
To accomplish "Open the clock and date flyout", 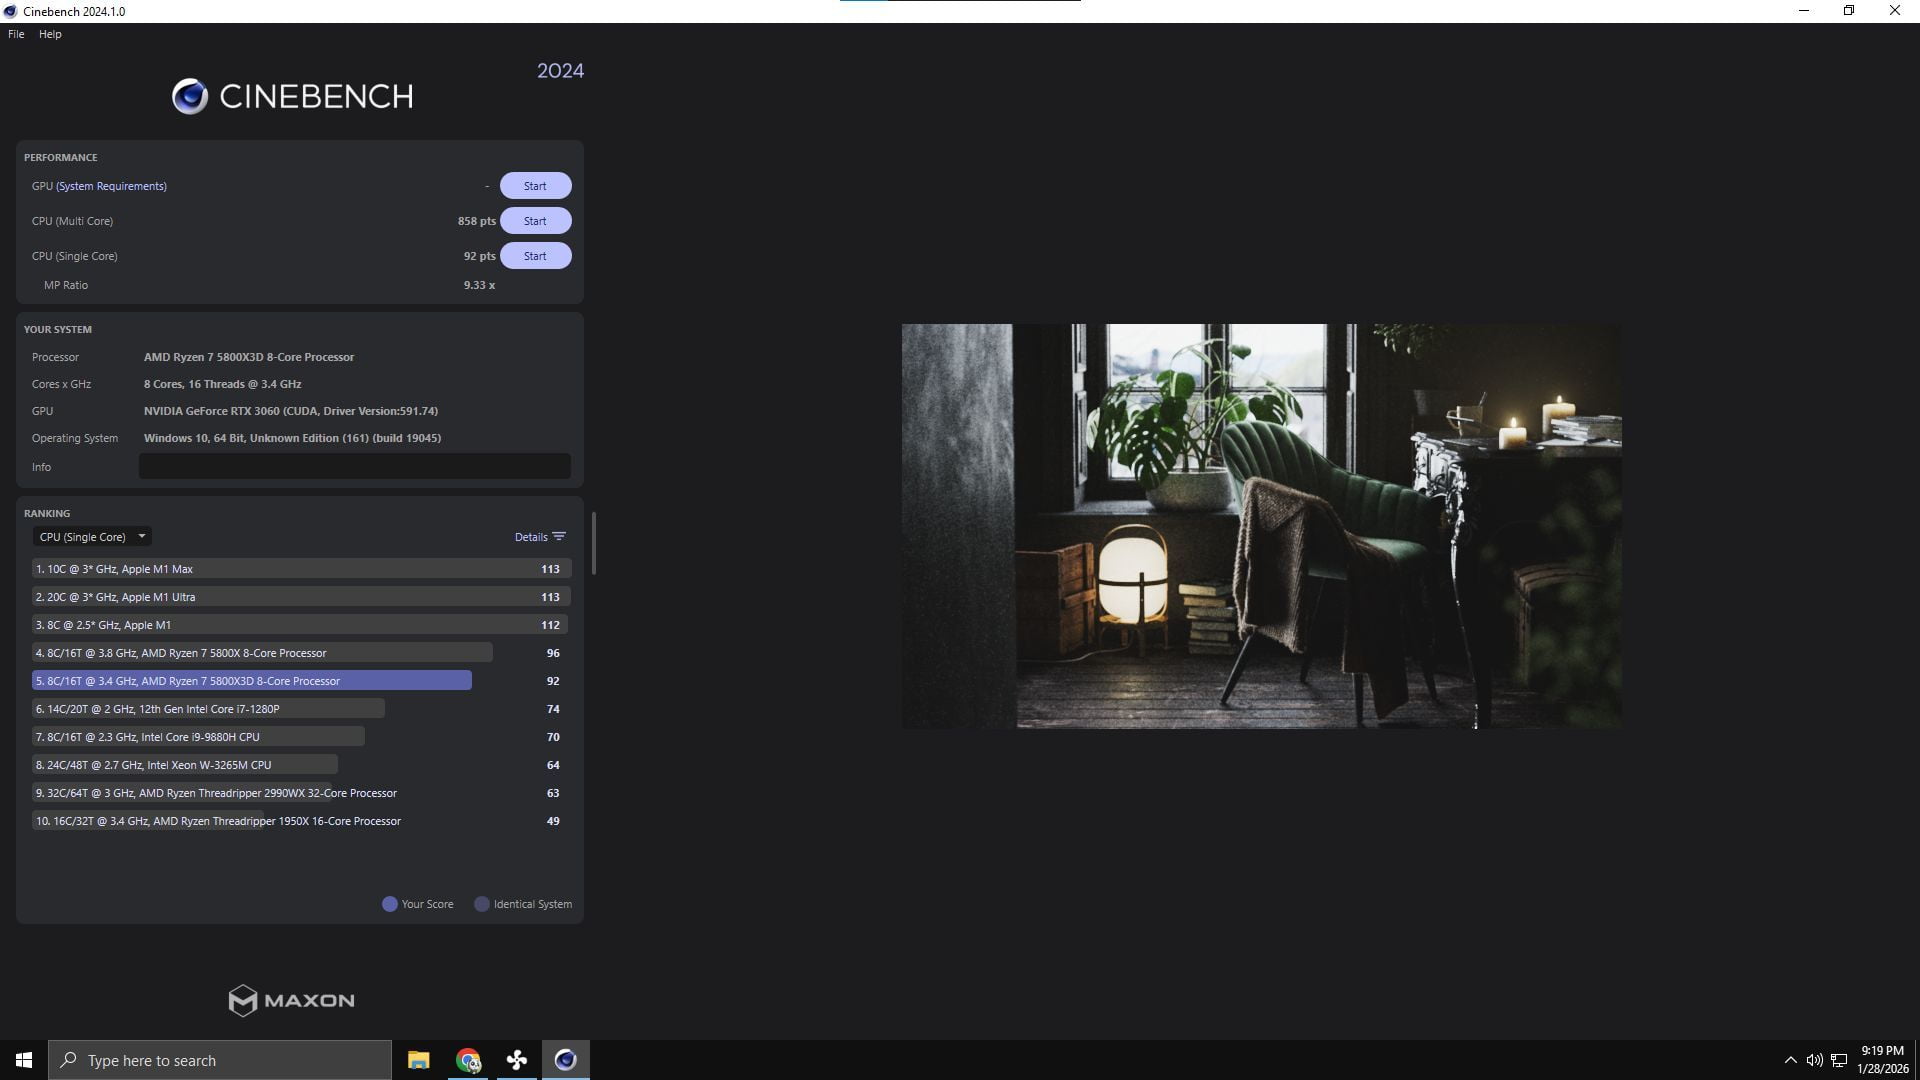I will [x=1883, y=1060].
